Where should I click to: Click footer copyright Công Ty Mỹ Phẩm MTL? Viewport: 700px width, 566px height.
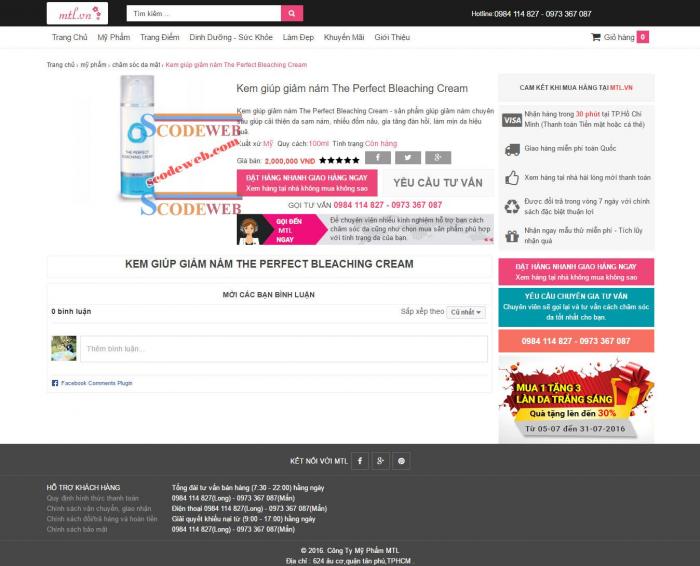[350, 550]
